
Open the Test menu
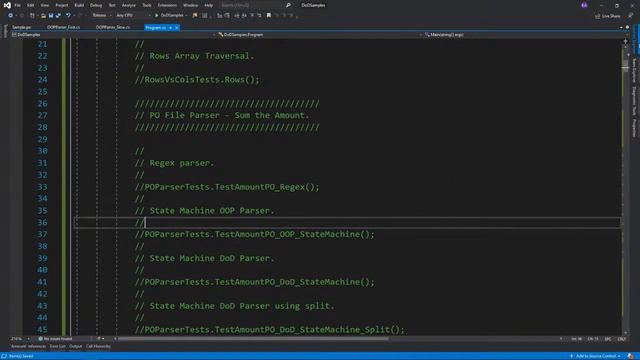tap(112, 5)
